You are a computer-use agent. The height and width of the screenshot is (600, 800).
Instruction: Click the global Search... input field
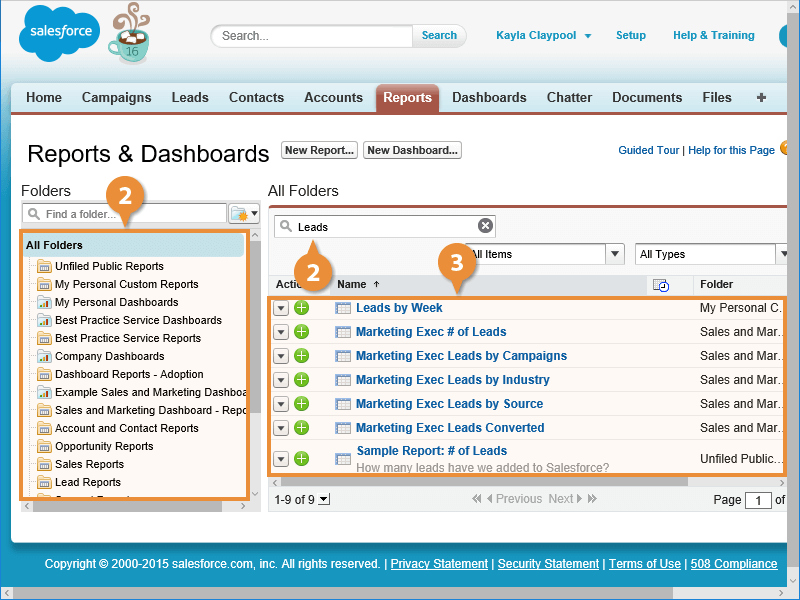312,36
